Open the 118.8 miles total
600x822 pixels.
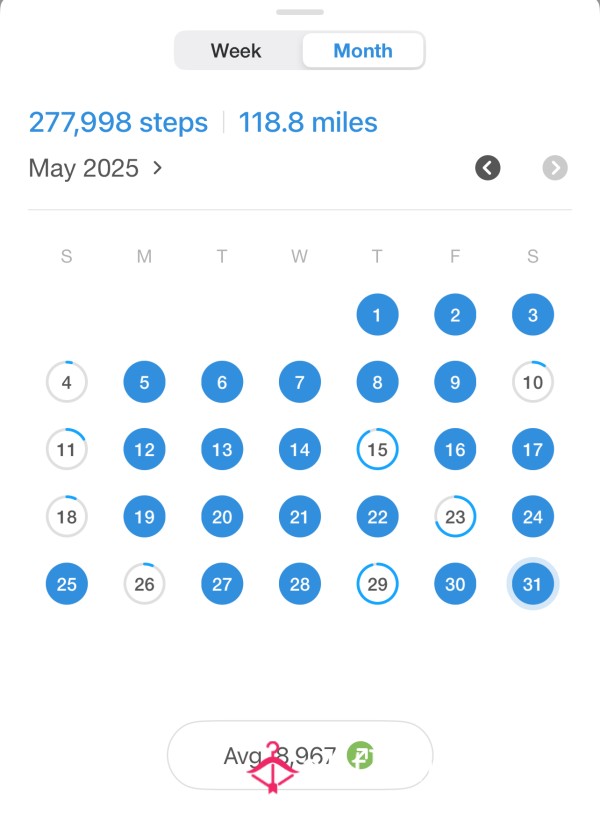point(308,122)
